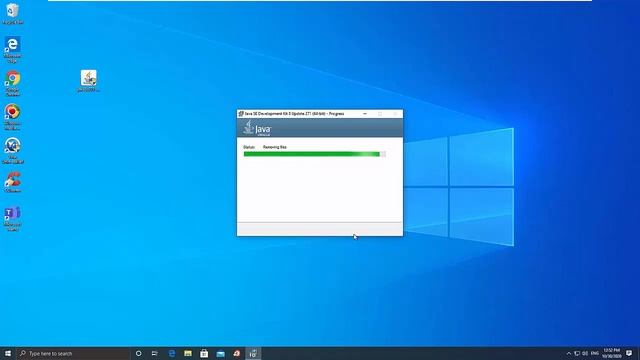The image size is (640, 360).
Task: Select the Java JDK installer file on desktop
Action: pos(88,80)
